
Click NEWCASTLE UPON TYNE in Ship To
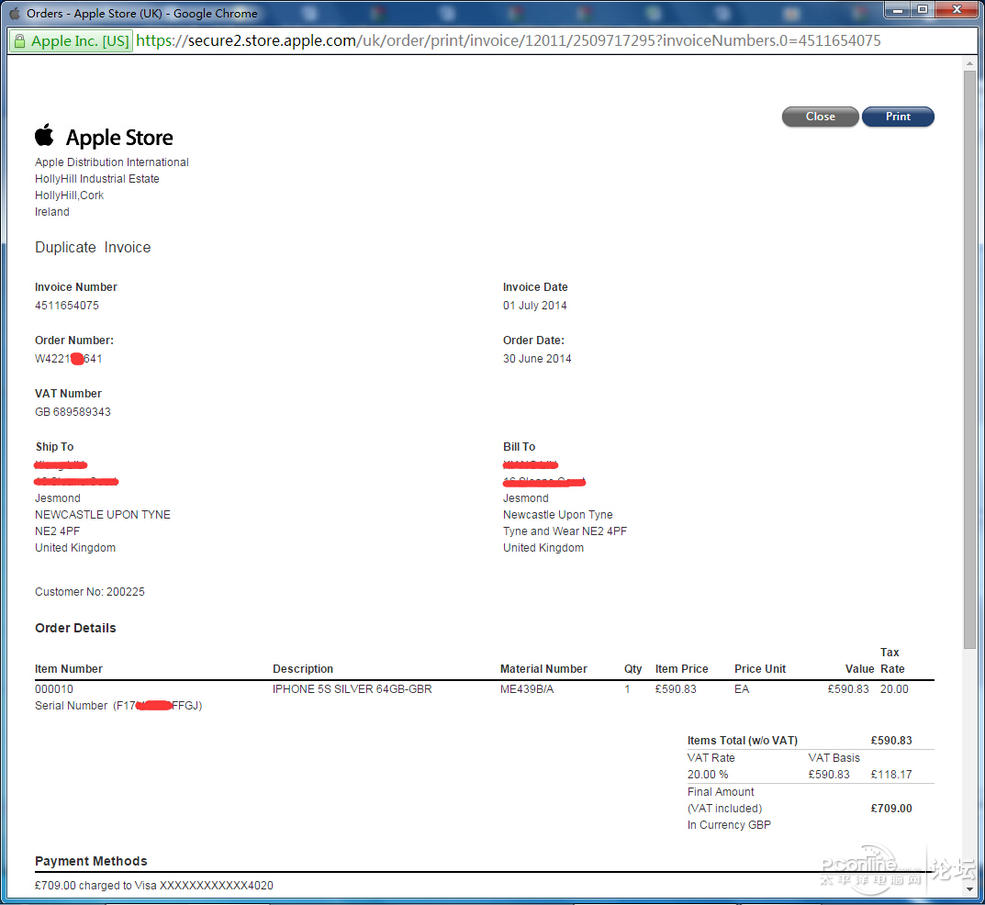[x=102, y=514]
